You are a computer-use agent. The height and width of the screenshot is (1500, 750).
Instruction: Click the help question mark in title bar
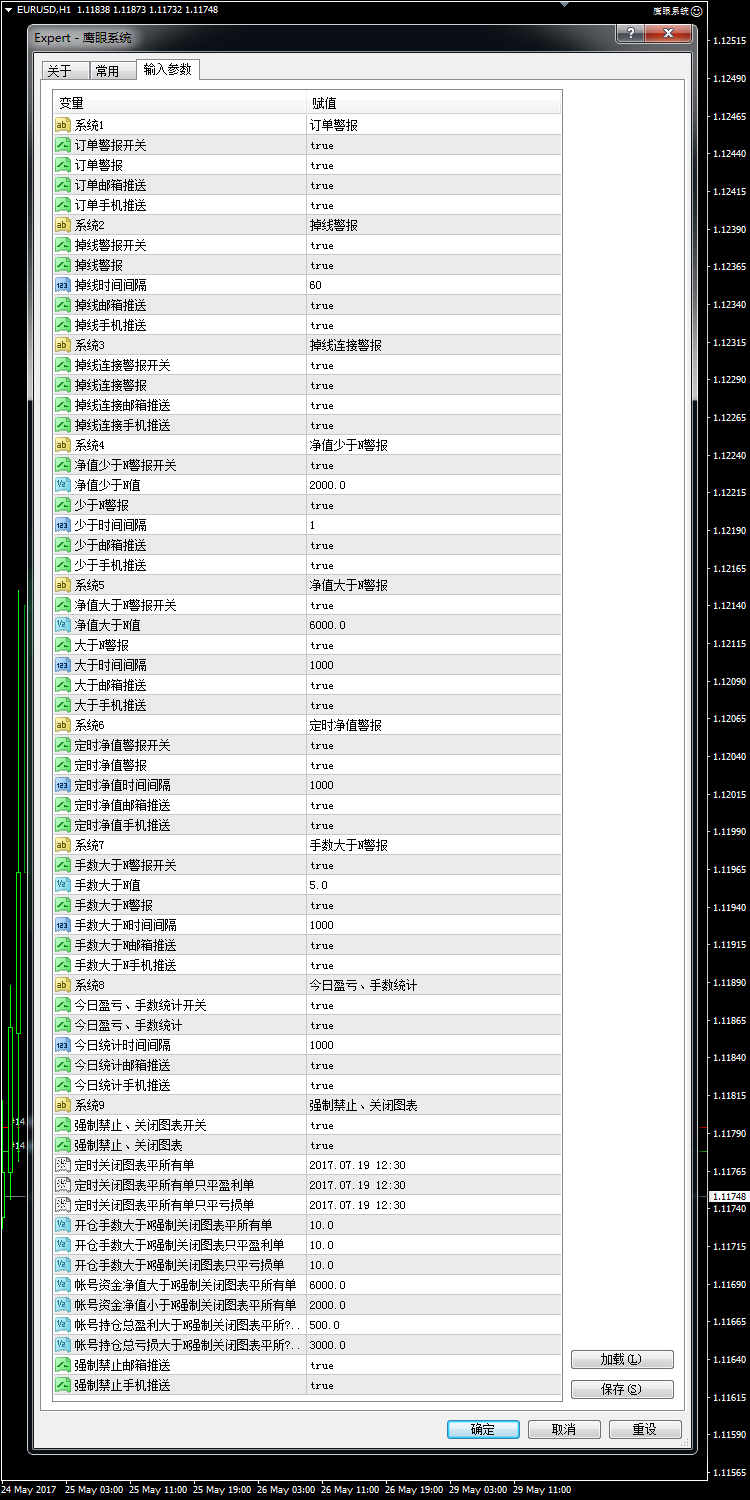(x=630, y=35)
